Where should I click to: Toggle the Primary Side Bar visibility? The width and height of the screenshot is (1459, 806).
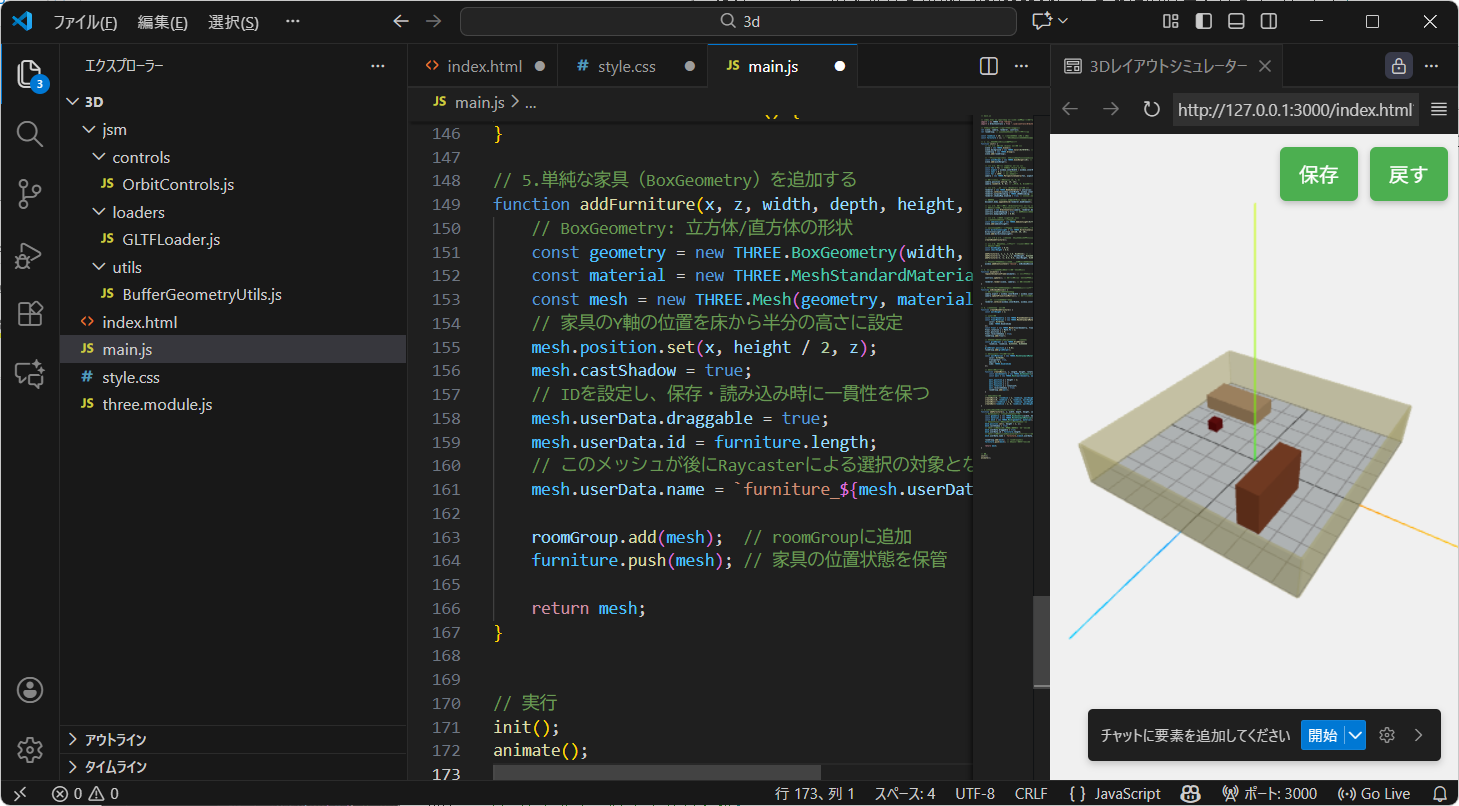click(x=1203, y=20)
